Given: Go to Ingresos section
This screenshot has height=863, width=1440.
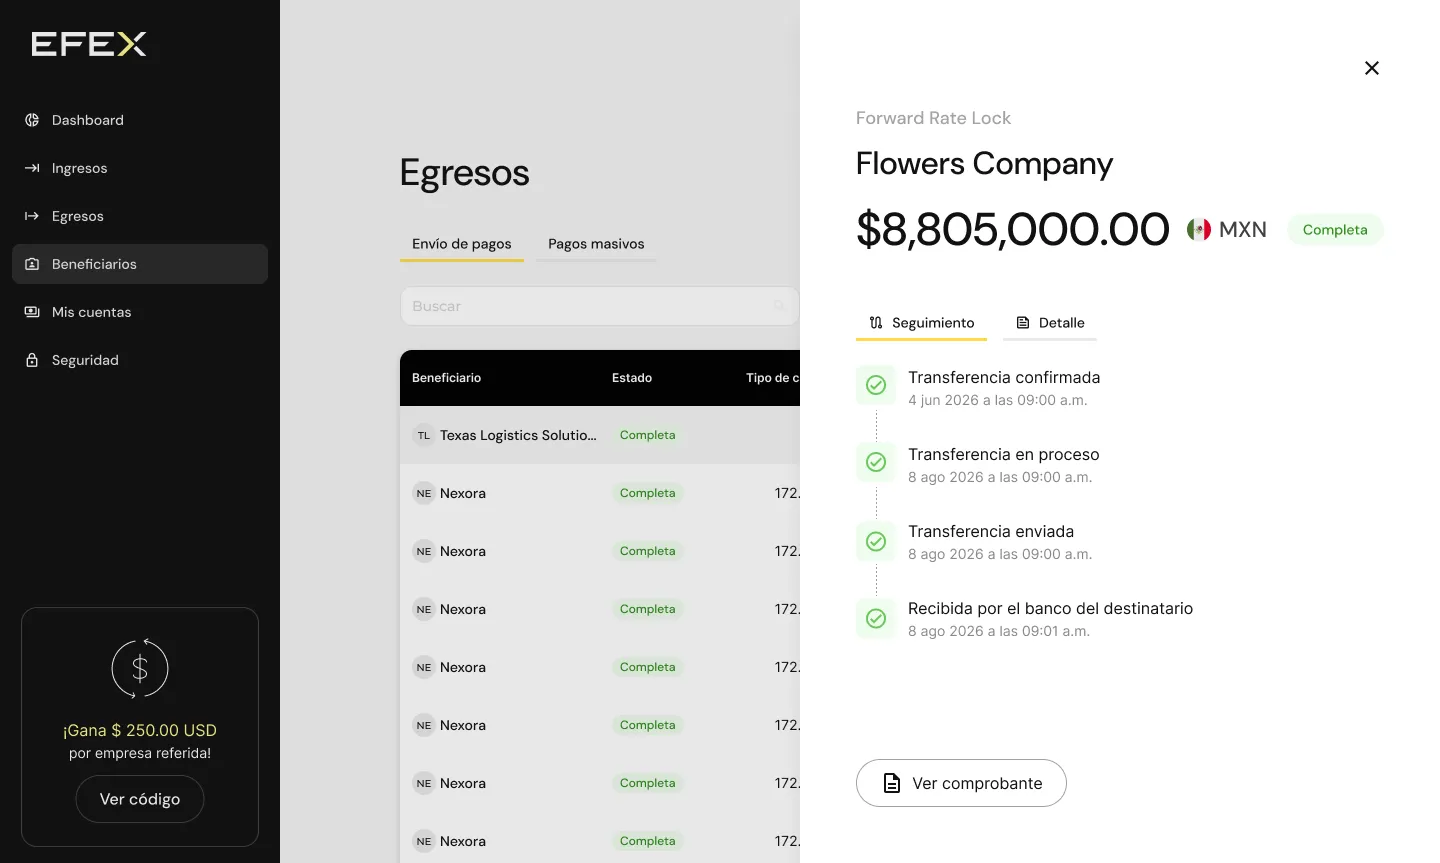Looking at the screenshot, I should [140, 168].
